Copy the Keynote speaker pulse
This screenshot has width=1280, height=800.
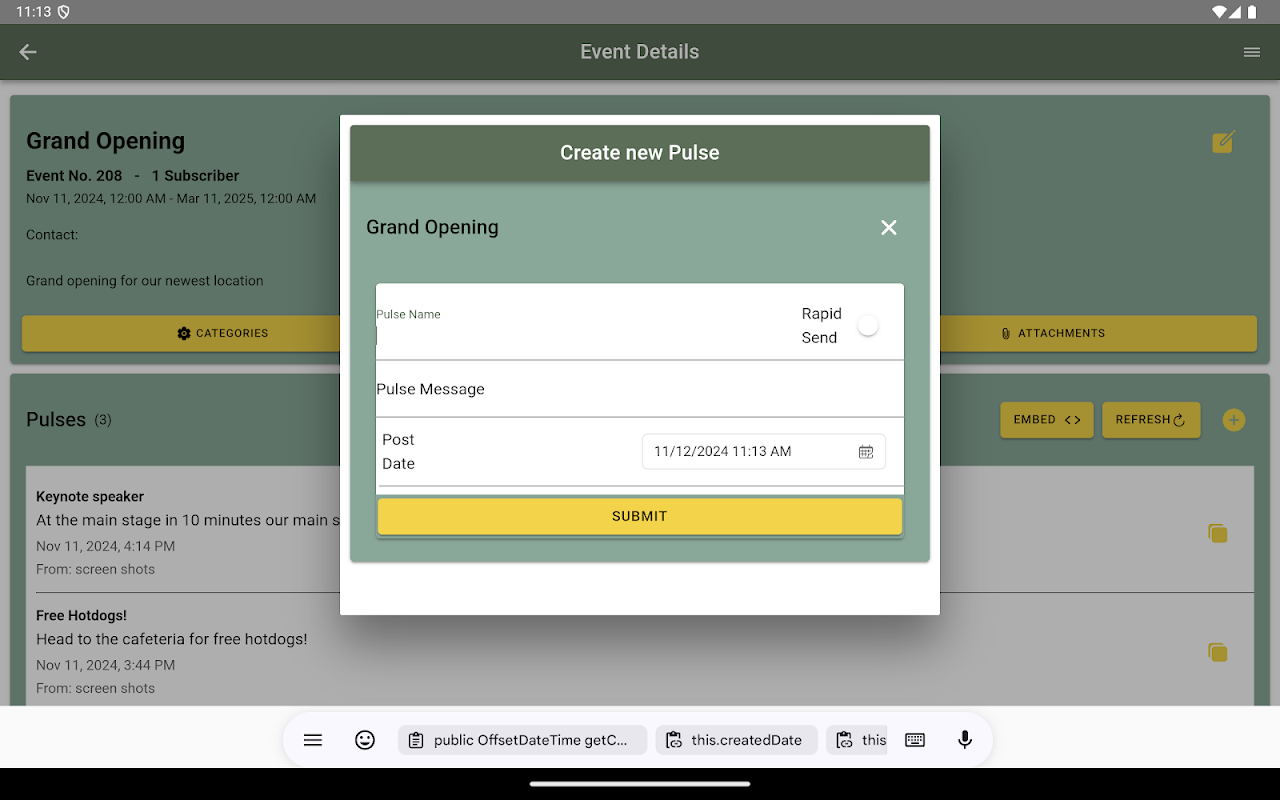(1217, 534)
